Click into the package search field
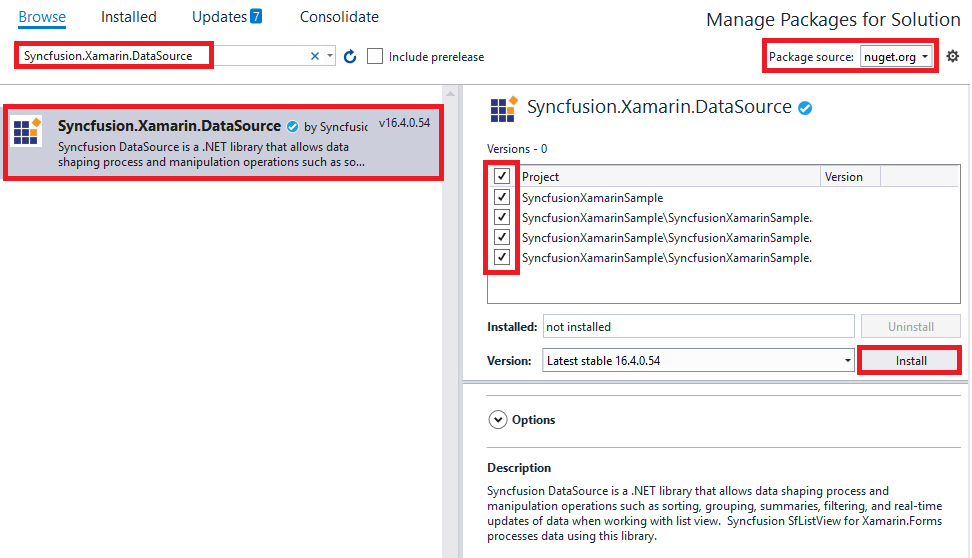The image size is (972, 558). tap(160, 56)
